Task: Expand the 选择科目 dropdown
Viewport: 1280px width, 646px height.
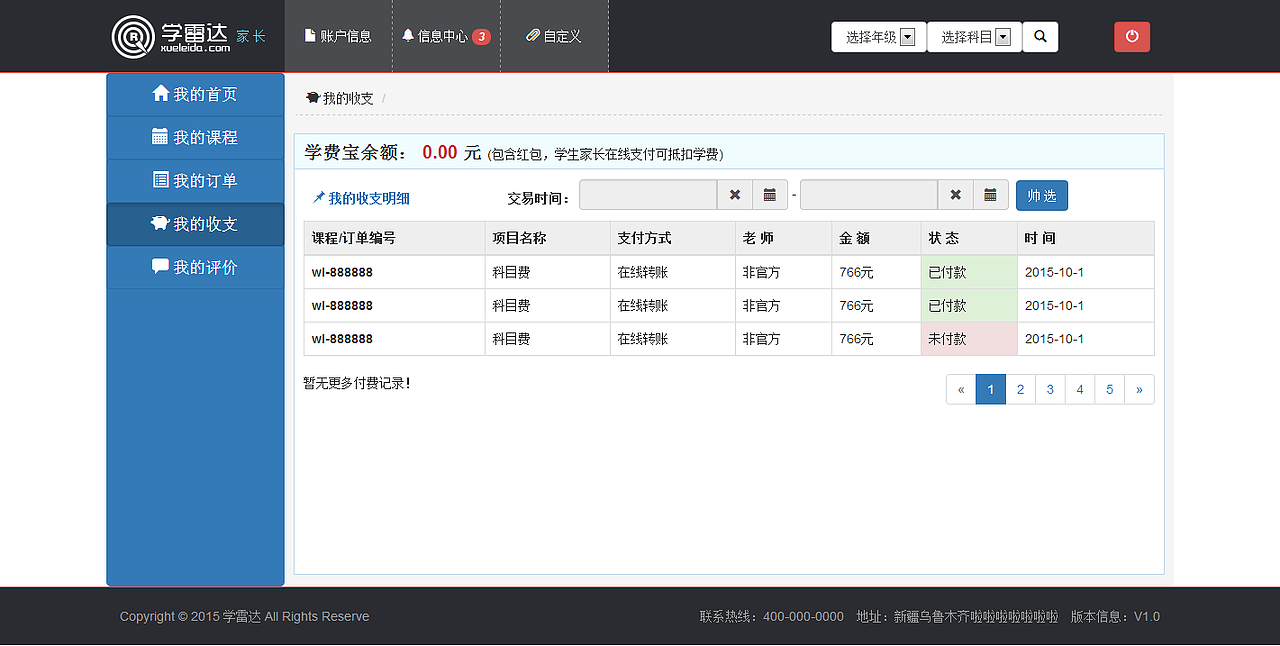Action: (974, 37)
